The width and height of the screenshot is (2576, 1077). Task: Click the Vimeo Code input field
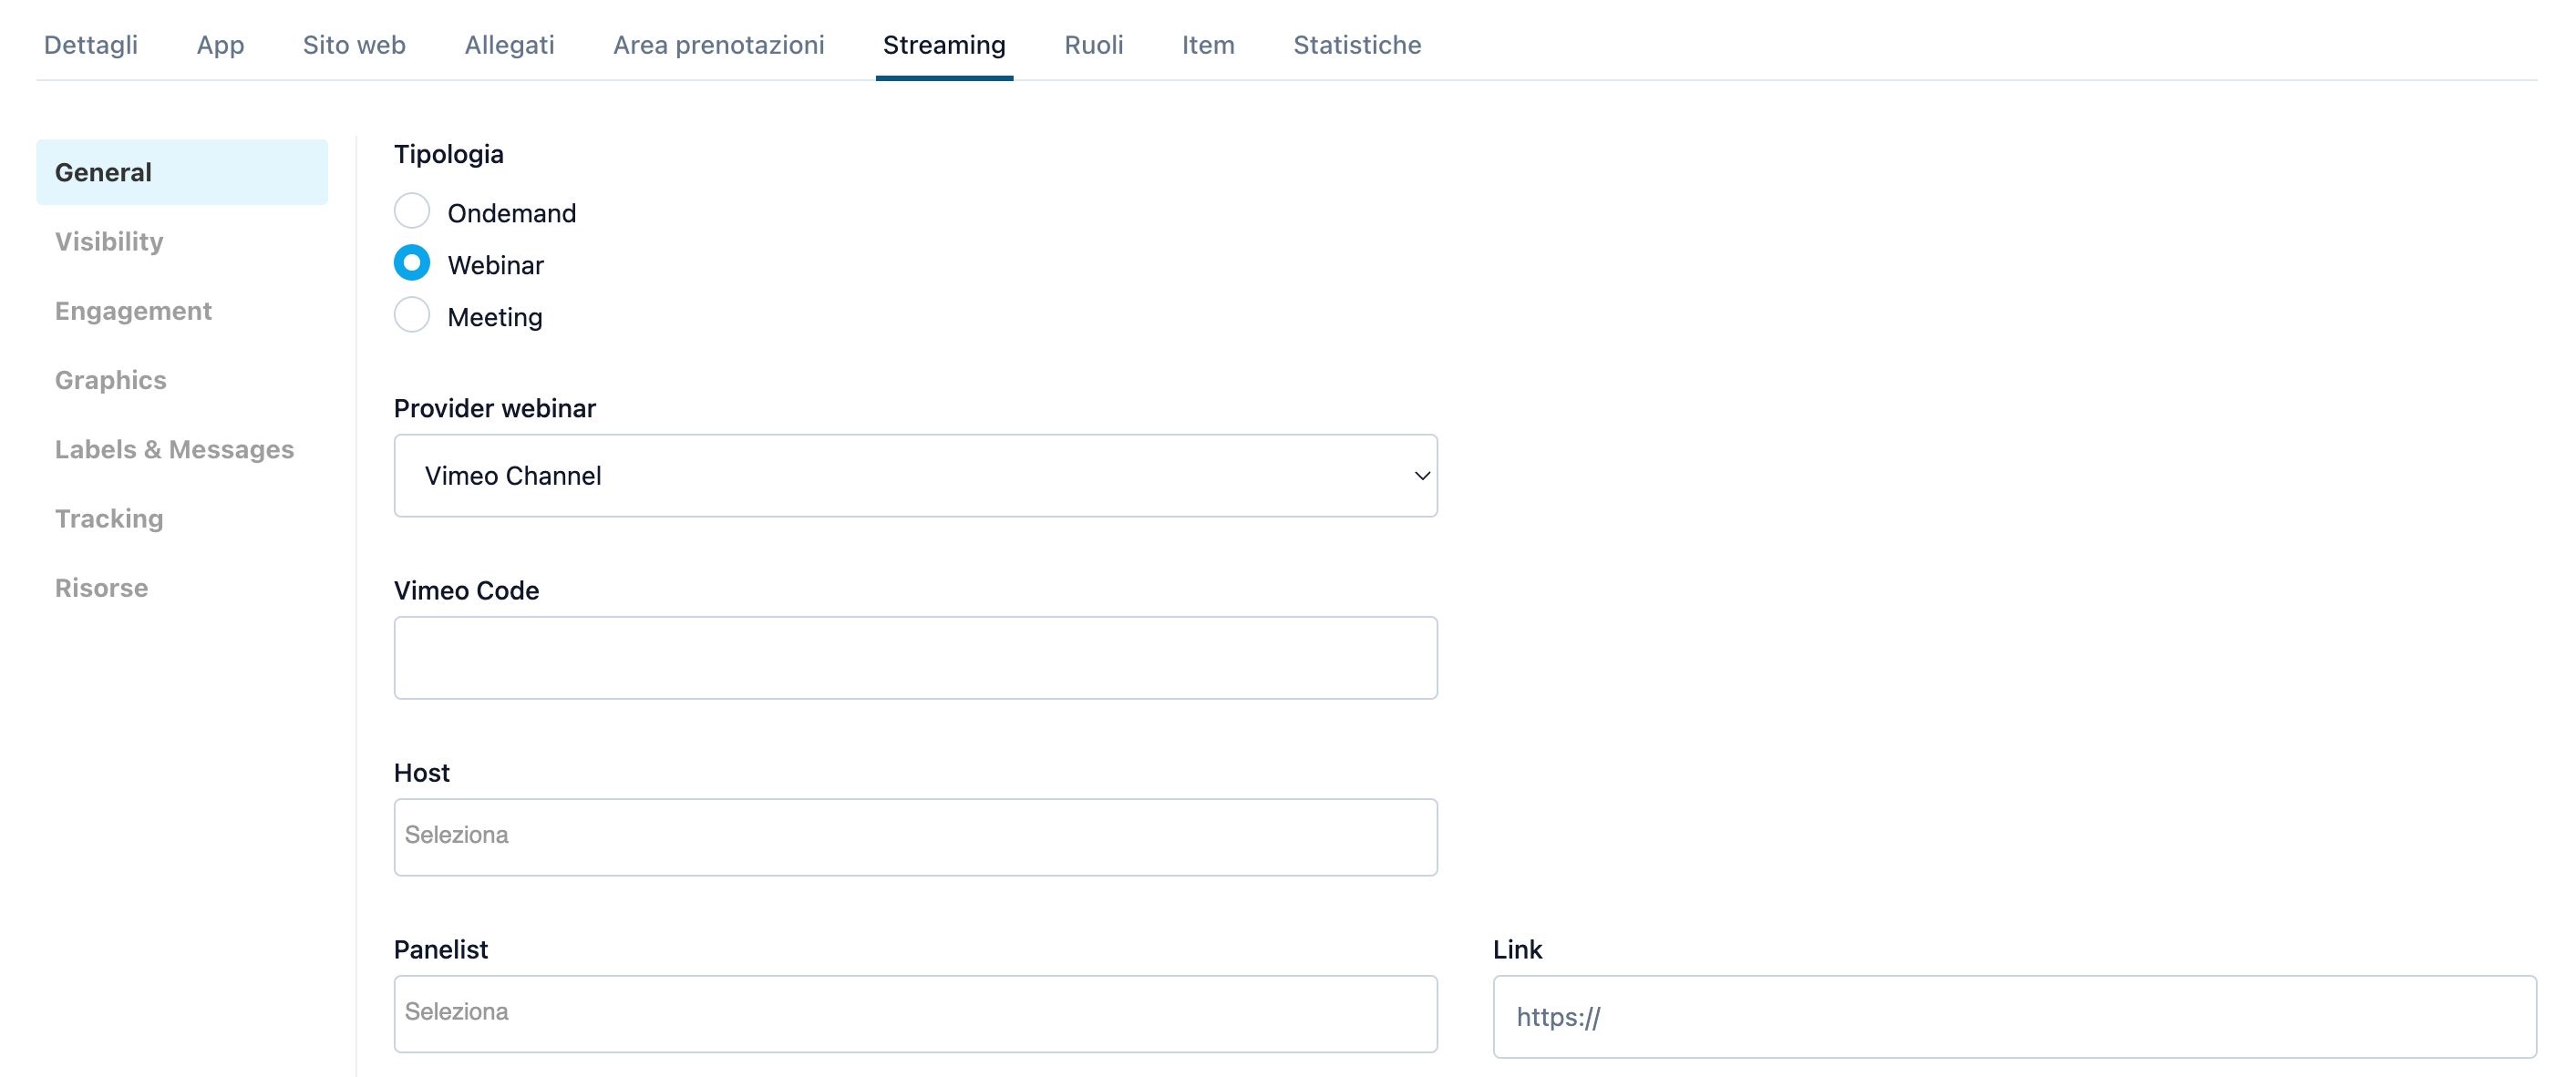point(915,658)
